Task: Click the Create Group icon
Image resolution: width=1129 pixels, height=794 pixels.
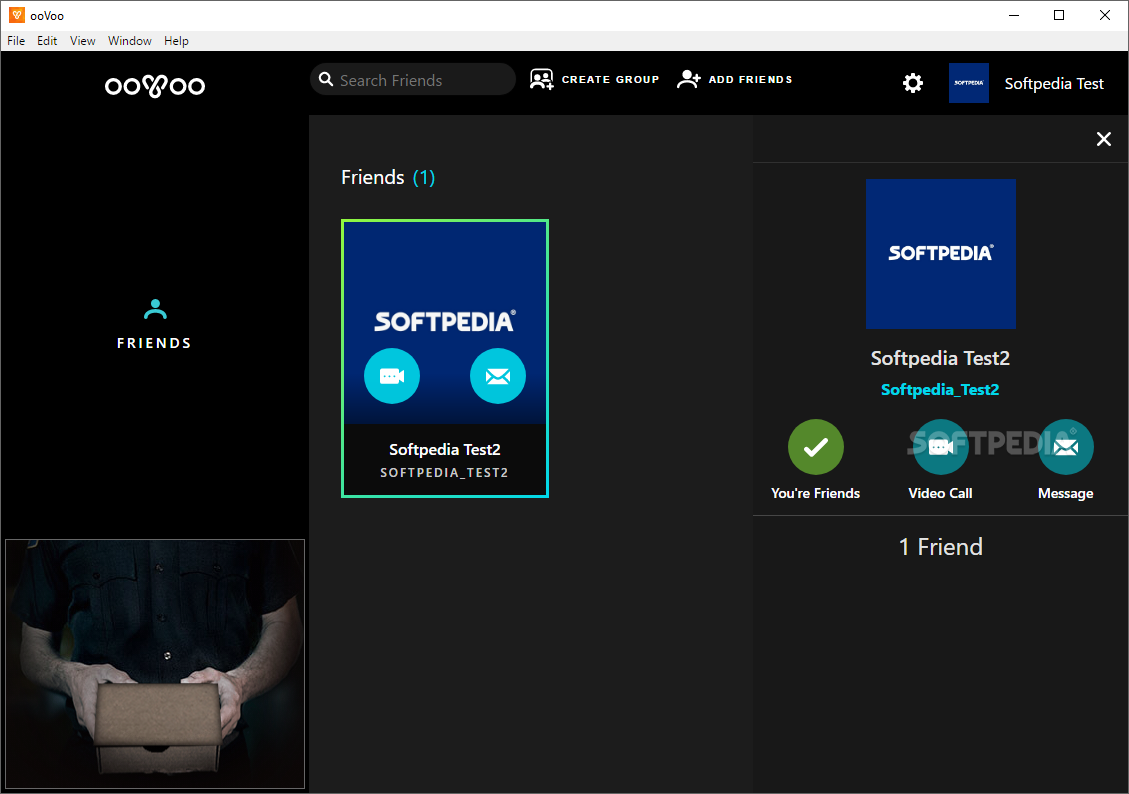Action: tap(541, 79)
